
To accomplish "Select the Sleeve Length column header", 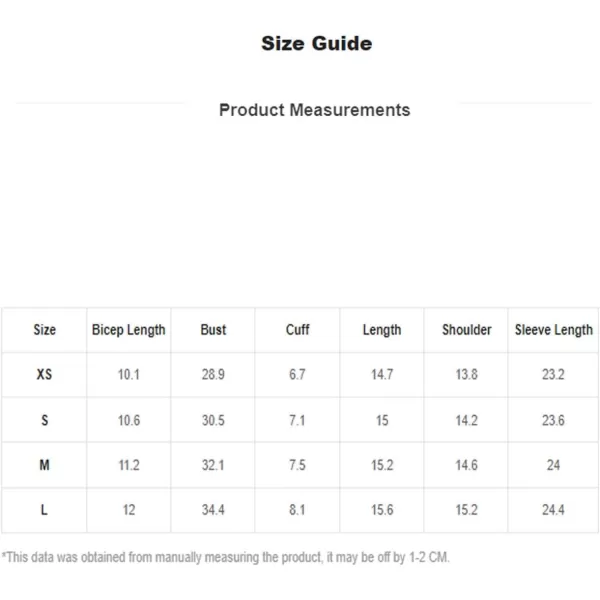I will coord(553,330).
